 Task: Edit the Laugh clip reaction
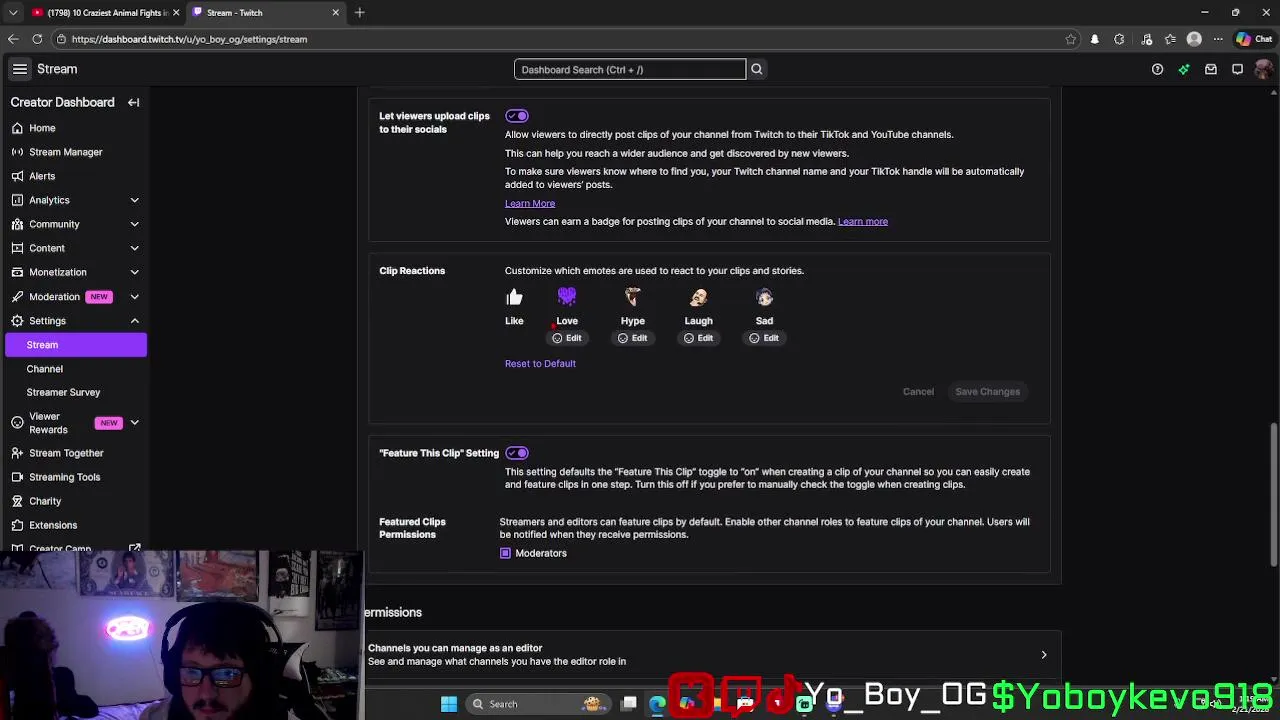coord(698,338)
